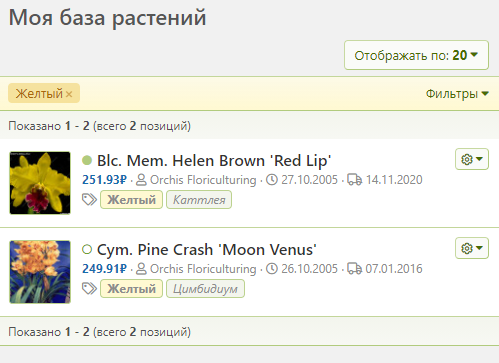499x363 pixels.
Task: Click the person icon in the Cym. Pine Crash row
Action: pyautogui.click(x=141, y=269)
